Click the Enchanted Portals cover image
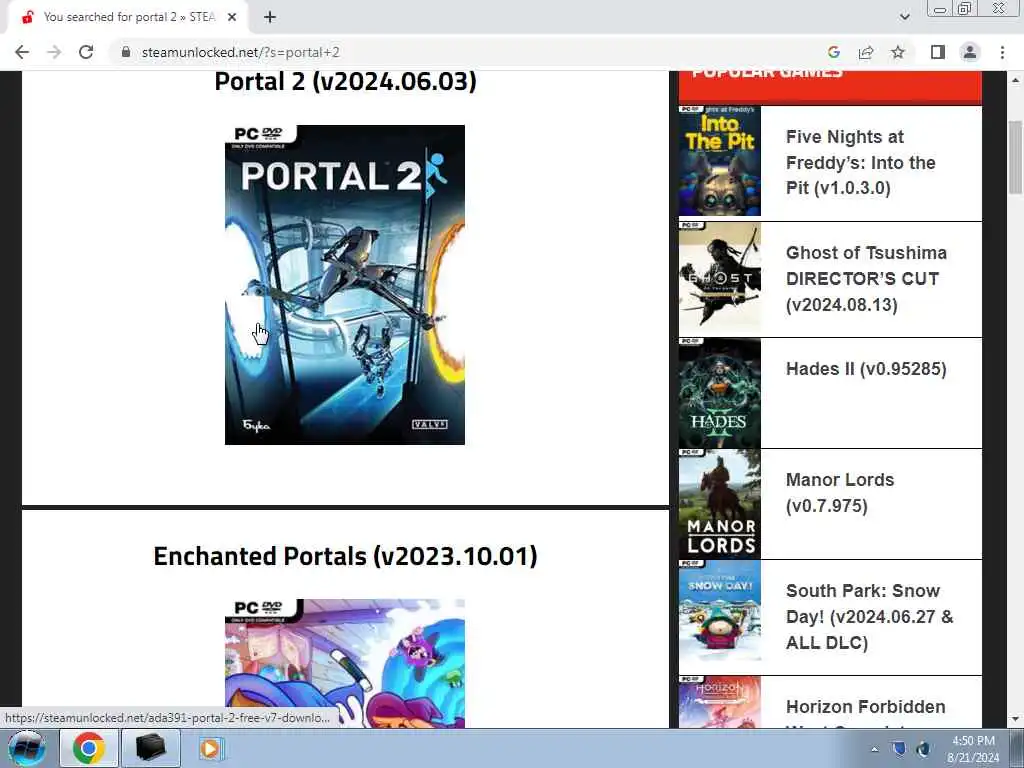 tap(345, 663)
